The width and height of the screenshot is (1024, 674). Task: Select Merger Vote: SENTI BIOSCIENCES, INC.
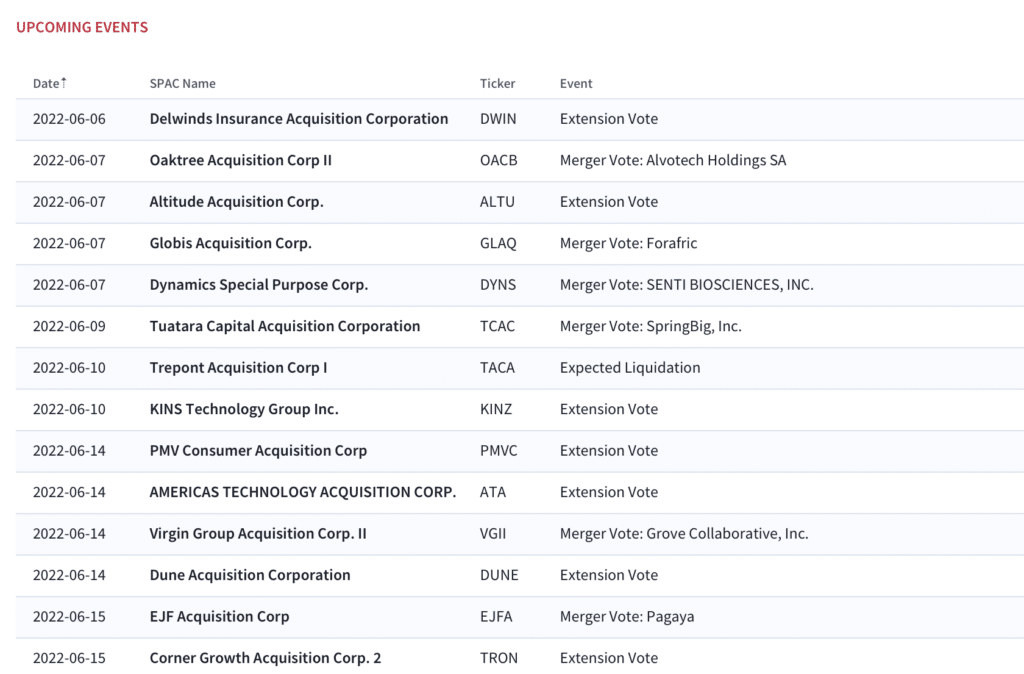[686, 285]
